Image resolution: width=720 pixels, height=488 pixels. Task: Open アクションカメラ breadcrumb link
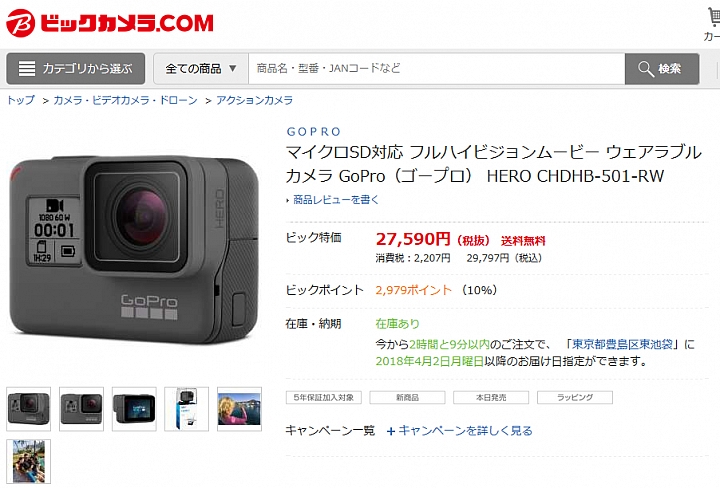tap(254, 100)
